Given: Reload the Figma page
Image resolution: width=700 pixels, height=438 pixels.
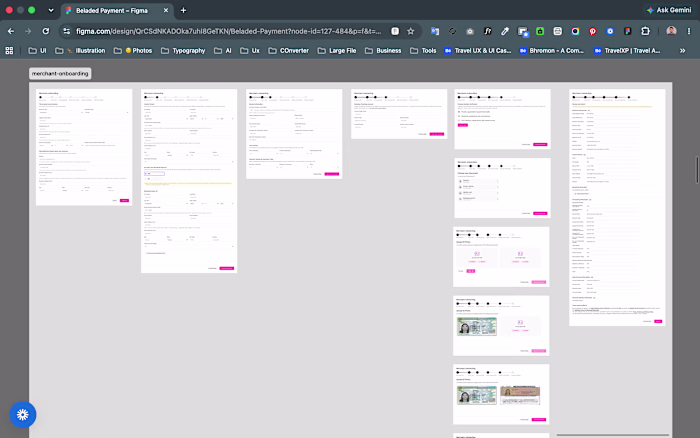Looking at the screenshot, I should 46,31.
